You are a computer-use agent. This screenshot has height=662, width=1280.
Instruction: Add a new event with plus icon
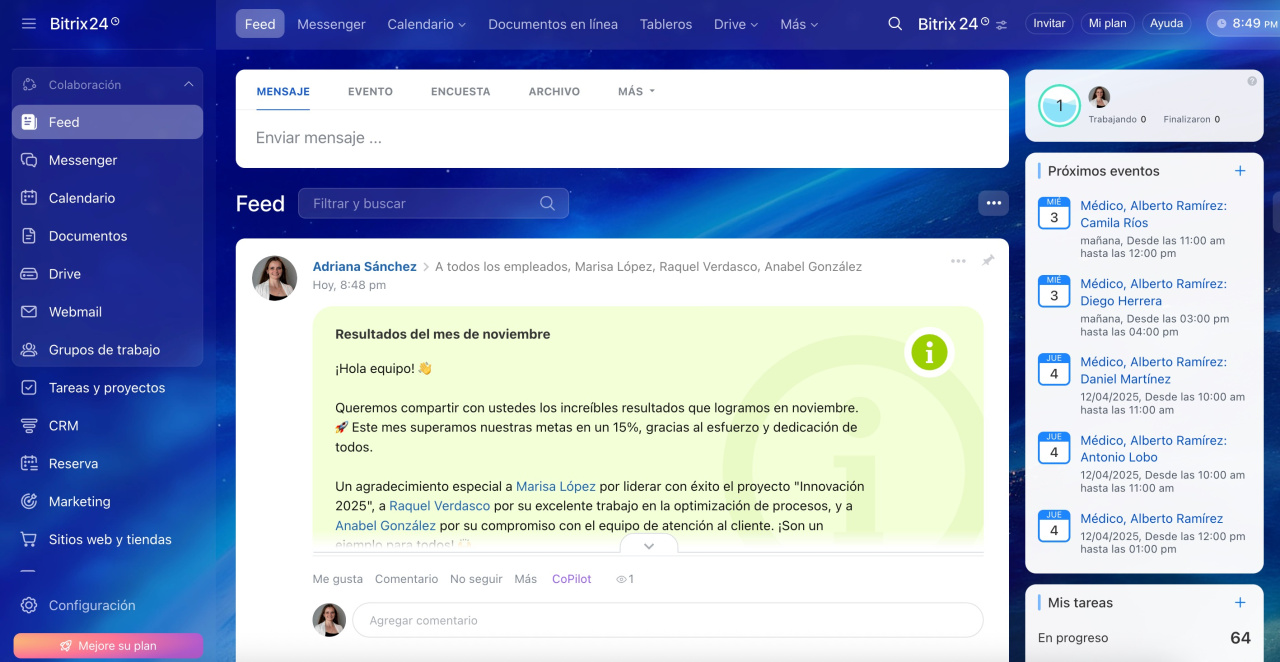pos(1240,171)
